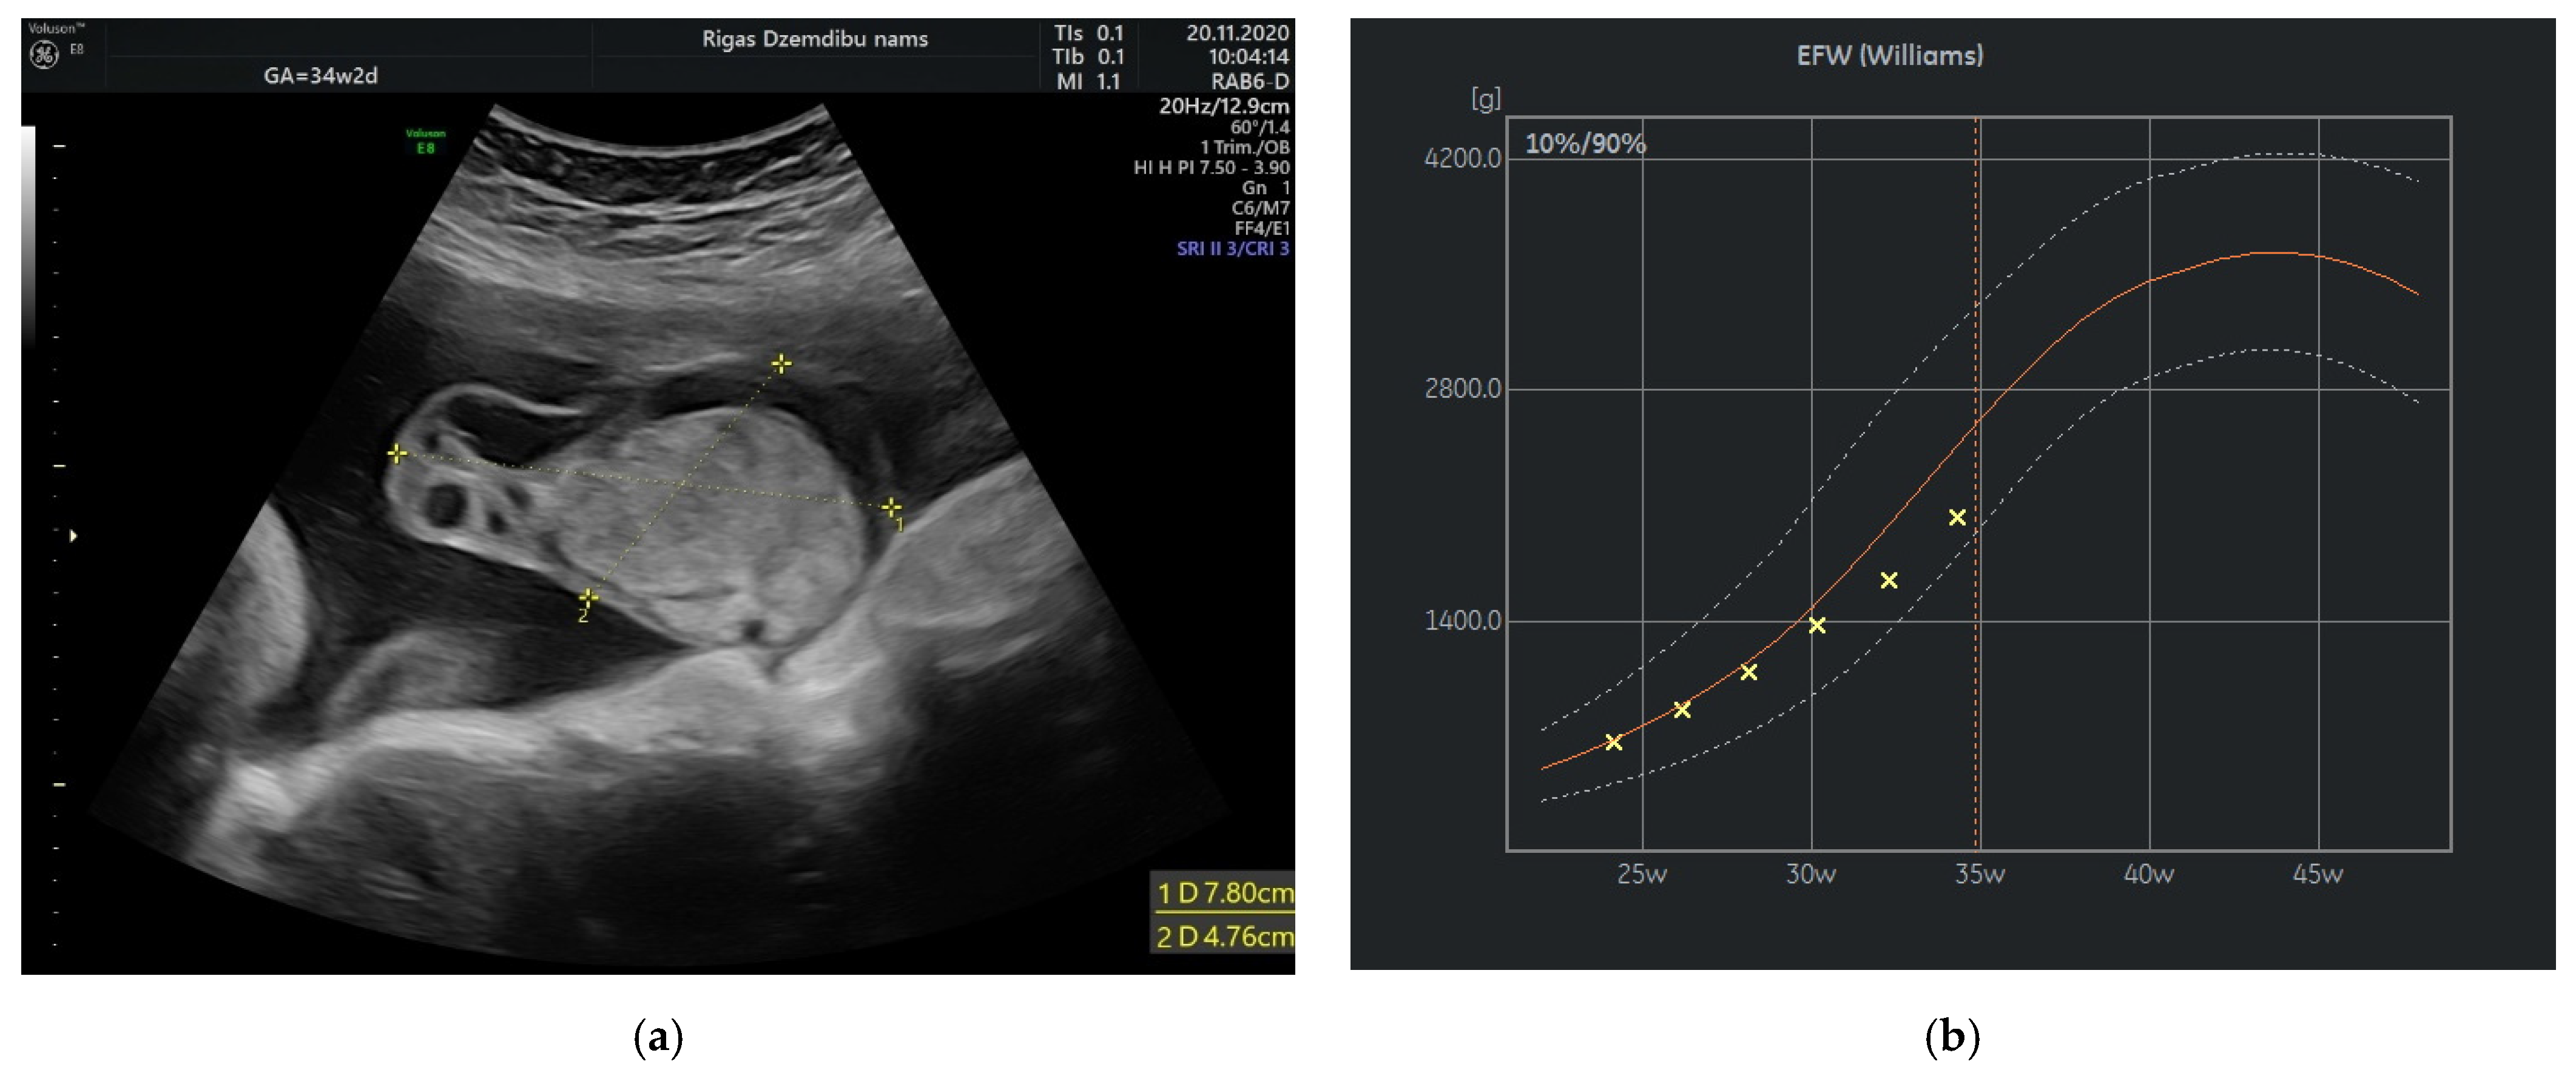Click the focal zone triangle marker on depth scale

click(x=73, y=536)
